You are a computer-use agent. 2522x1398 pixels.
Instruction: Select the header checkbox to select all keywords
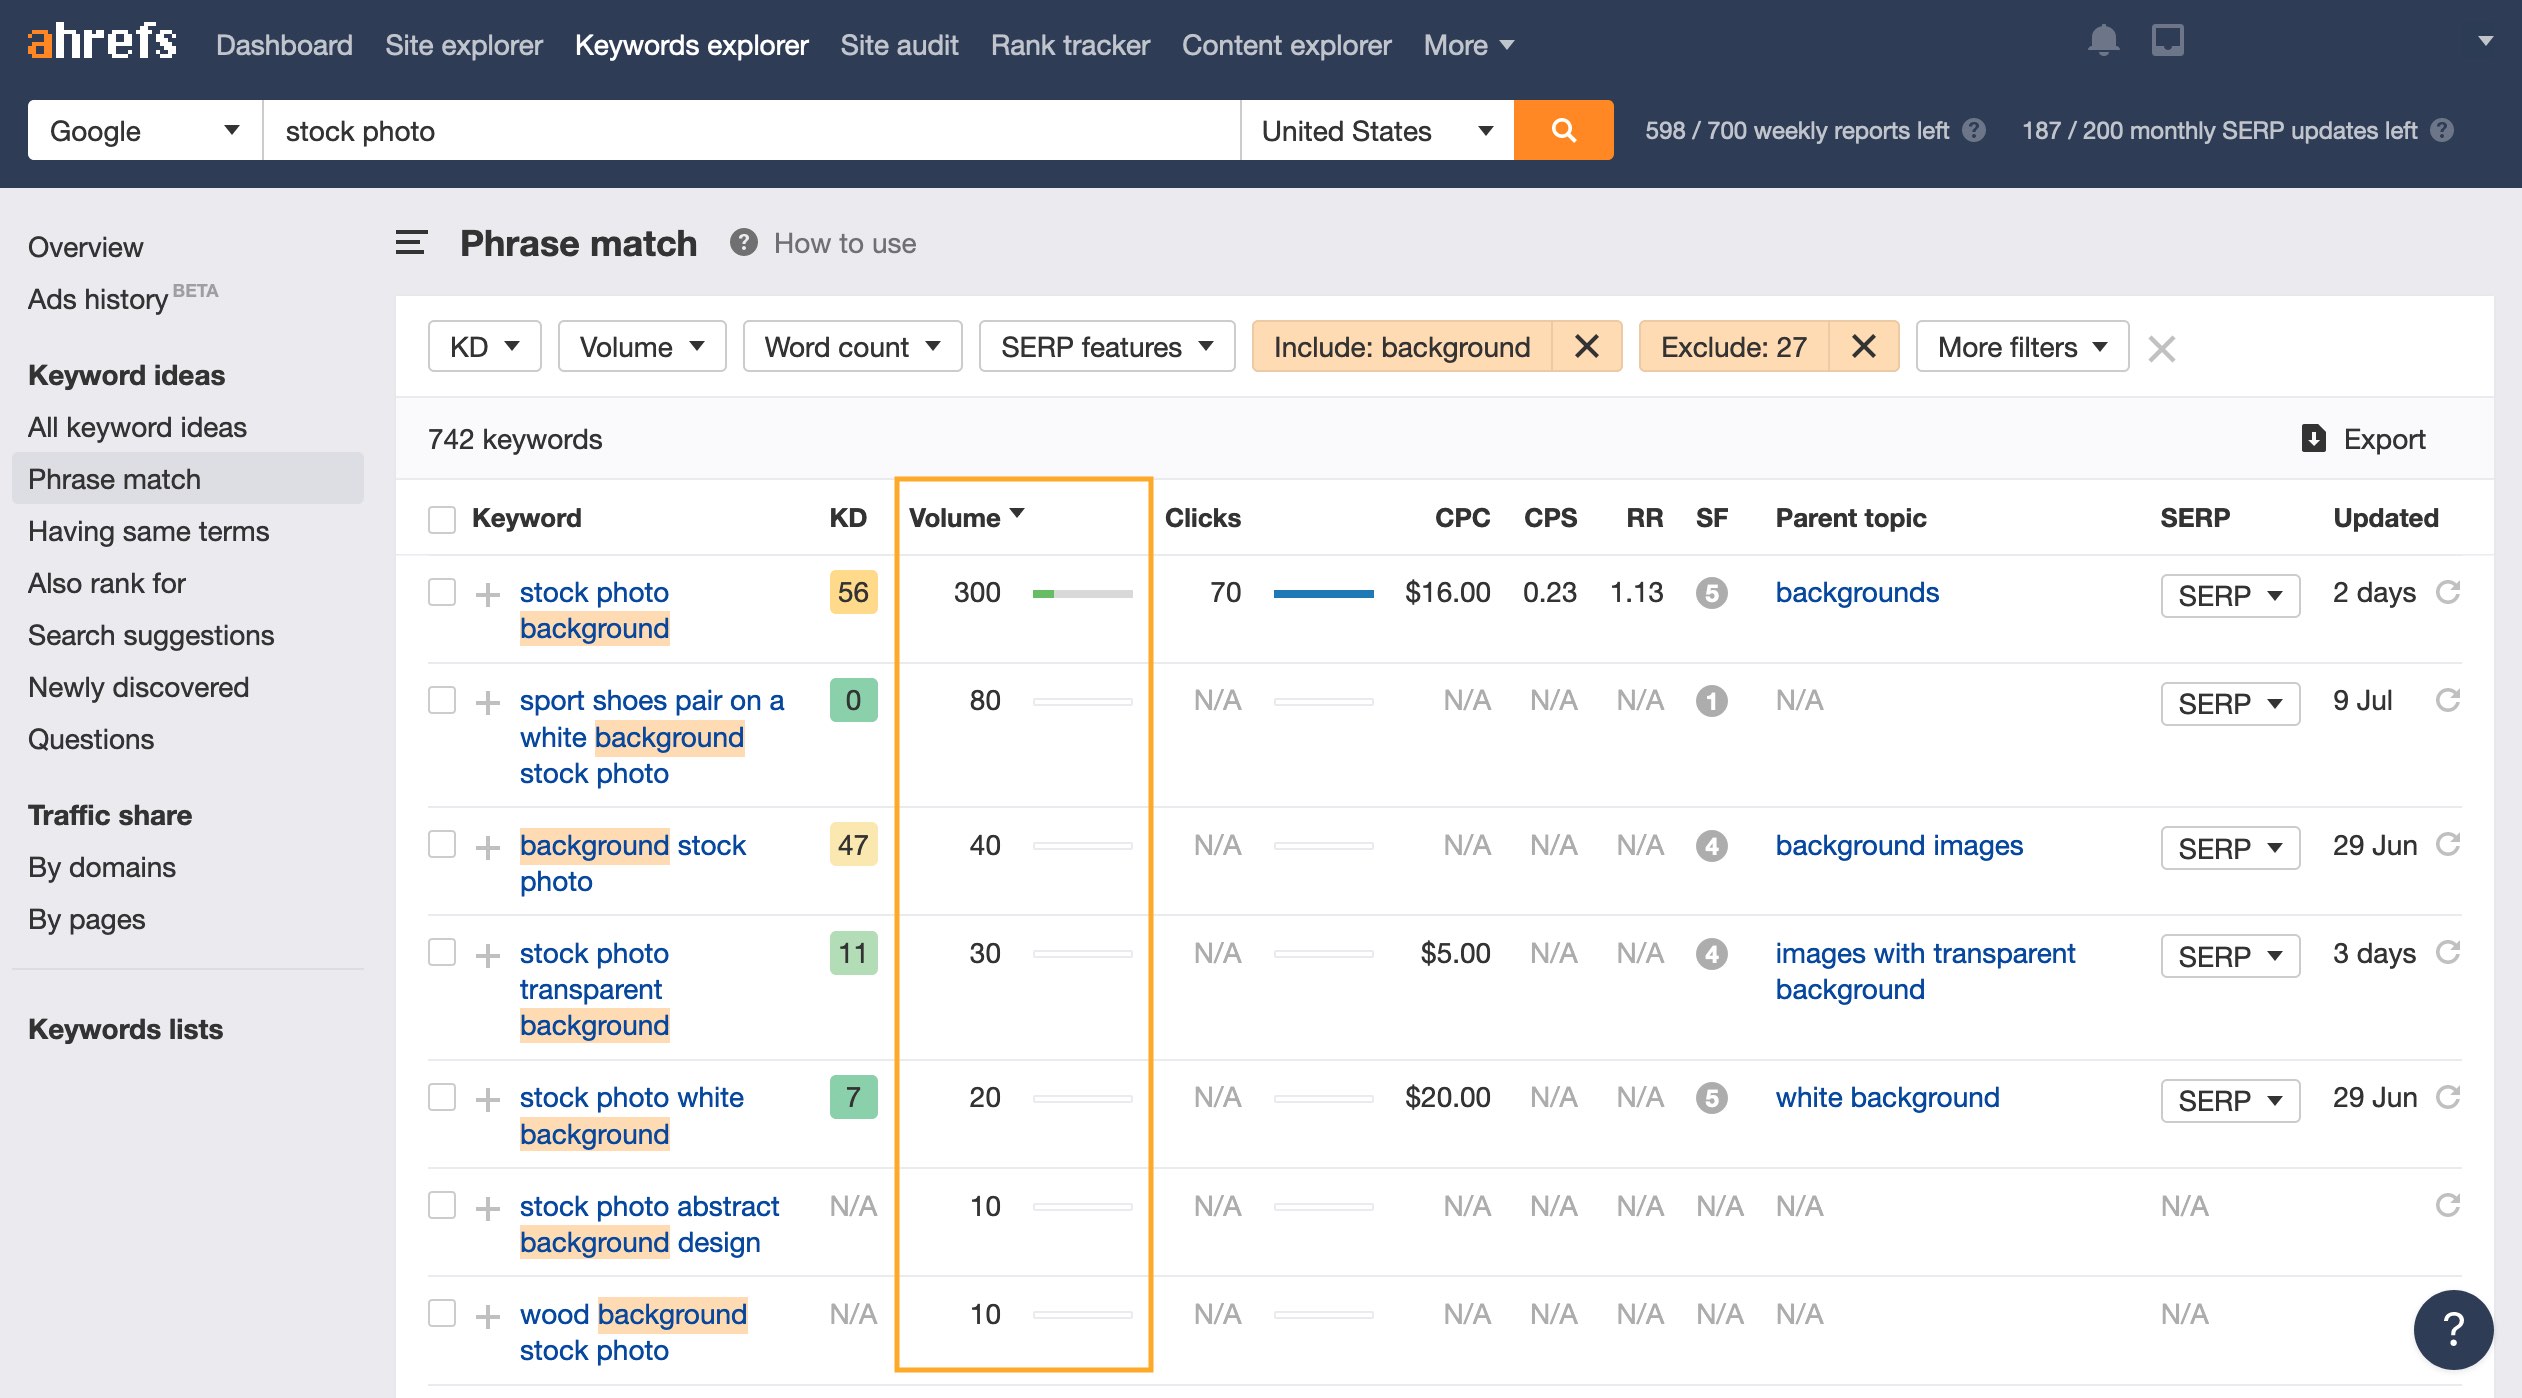[x=441, y=518]
